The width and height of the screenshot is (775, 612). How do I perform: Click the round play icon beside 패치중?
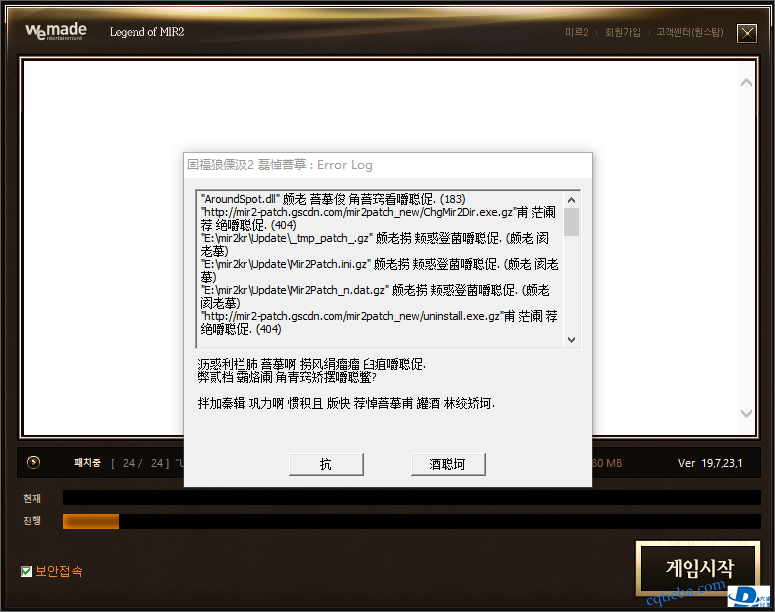tap(34, 463)
